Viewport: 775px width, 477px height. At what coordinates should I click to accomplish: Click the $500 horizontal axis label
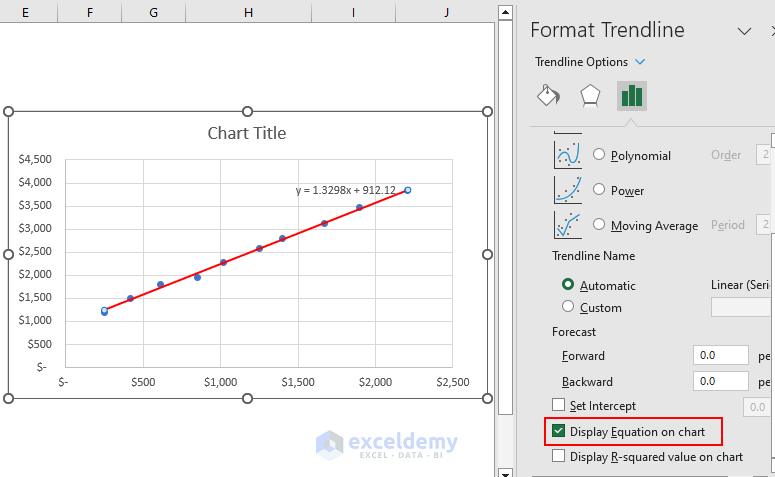143,382
